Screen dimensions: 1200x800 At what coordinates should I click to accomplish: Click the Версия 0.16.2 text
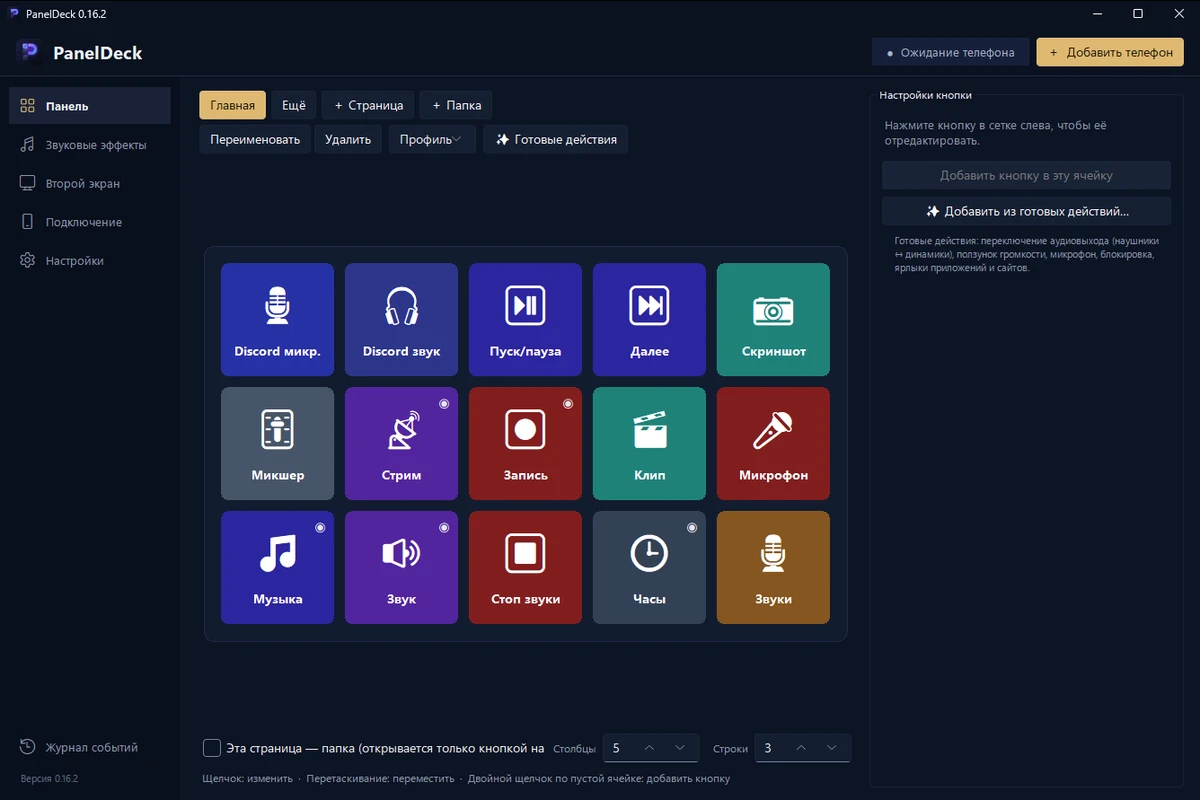(x=49, y=778)
